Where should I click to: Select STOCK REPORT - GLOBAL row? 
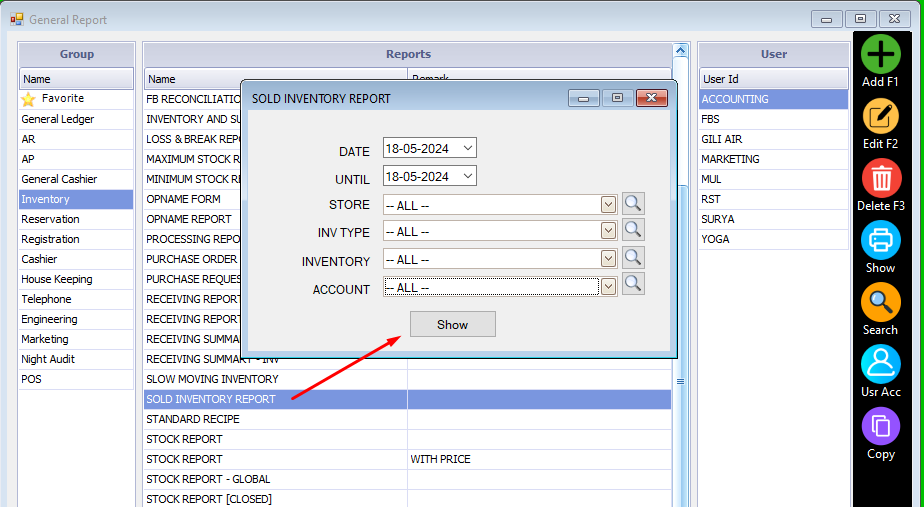tap(407, 479)
